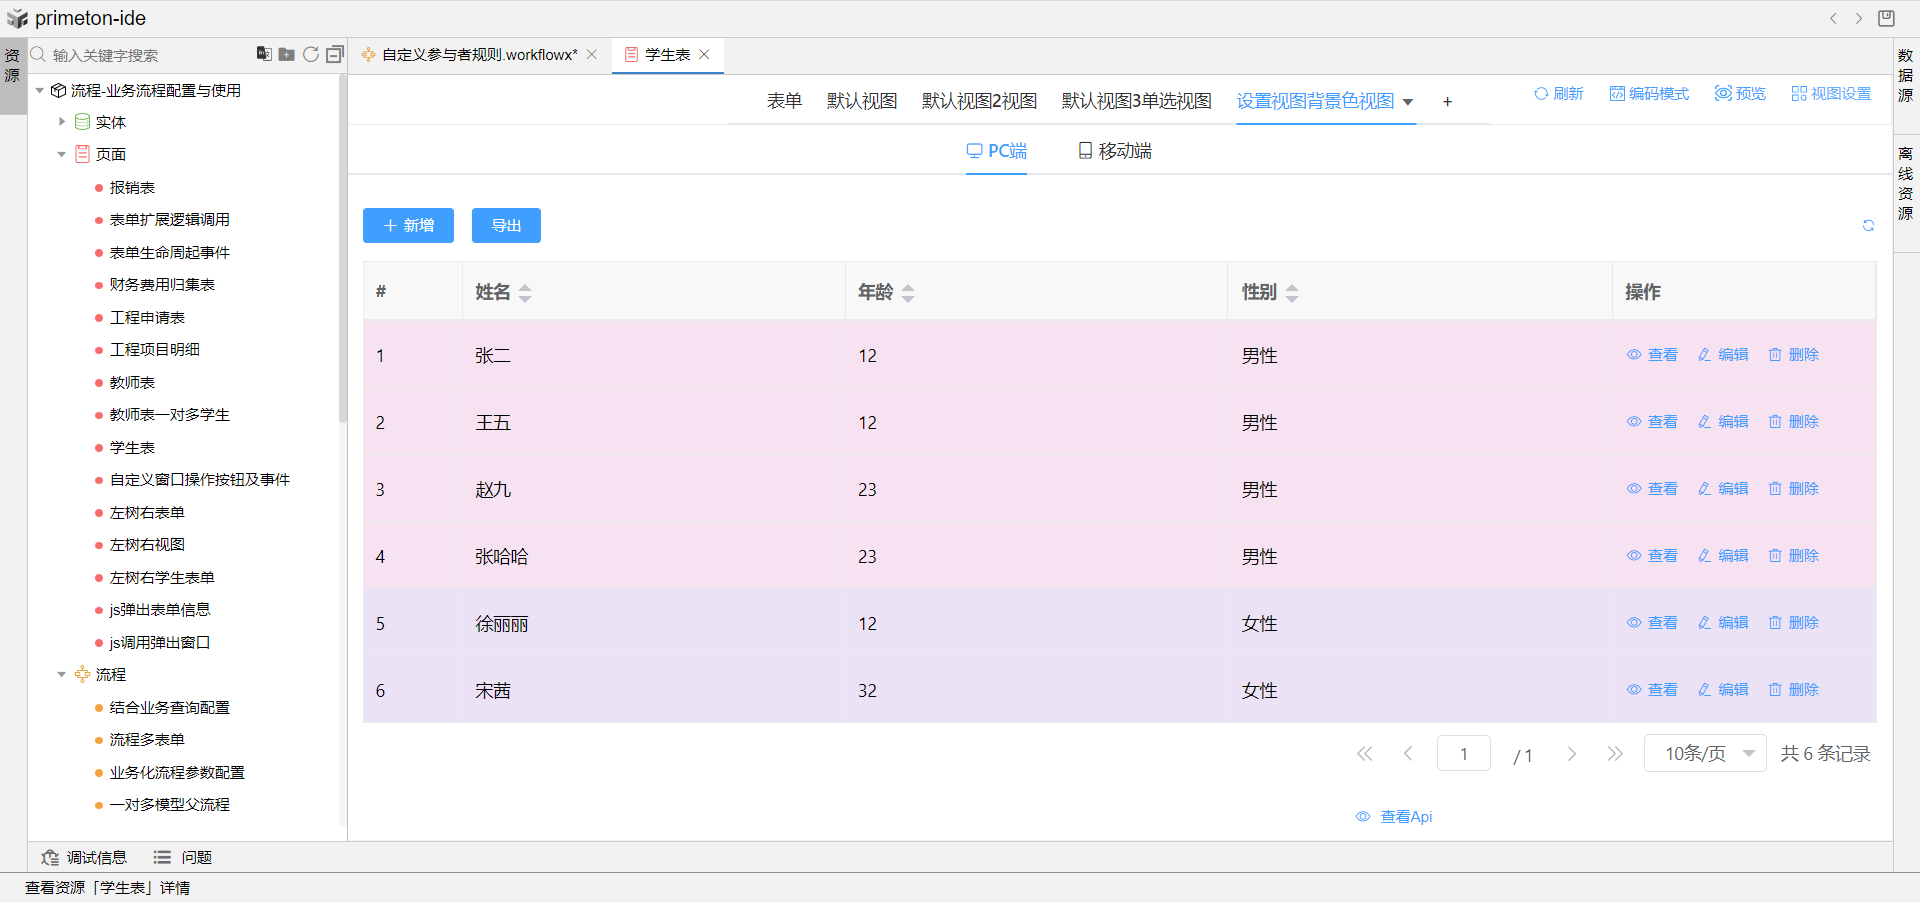Image resolution: width=1920 pixels, height=902 pixels.
Task: Click the new folder icon in resource panel
Action: tap(287, 54)
